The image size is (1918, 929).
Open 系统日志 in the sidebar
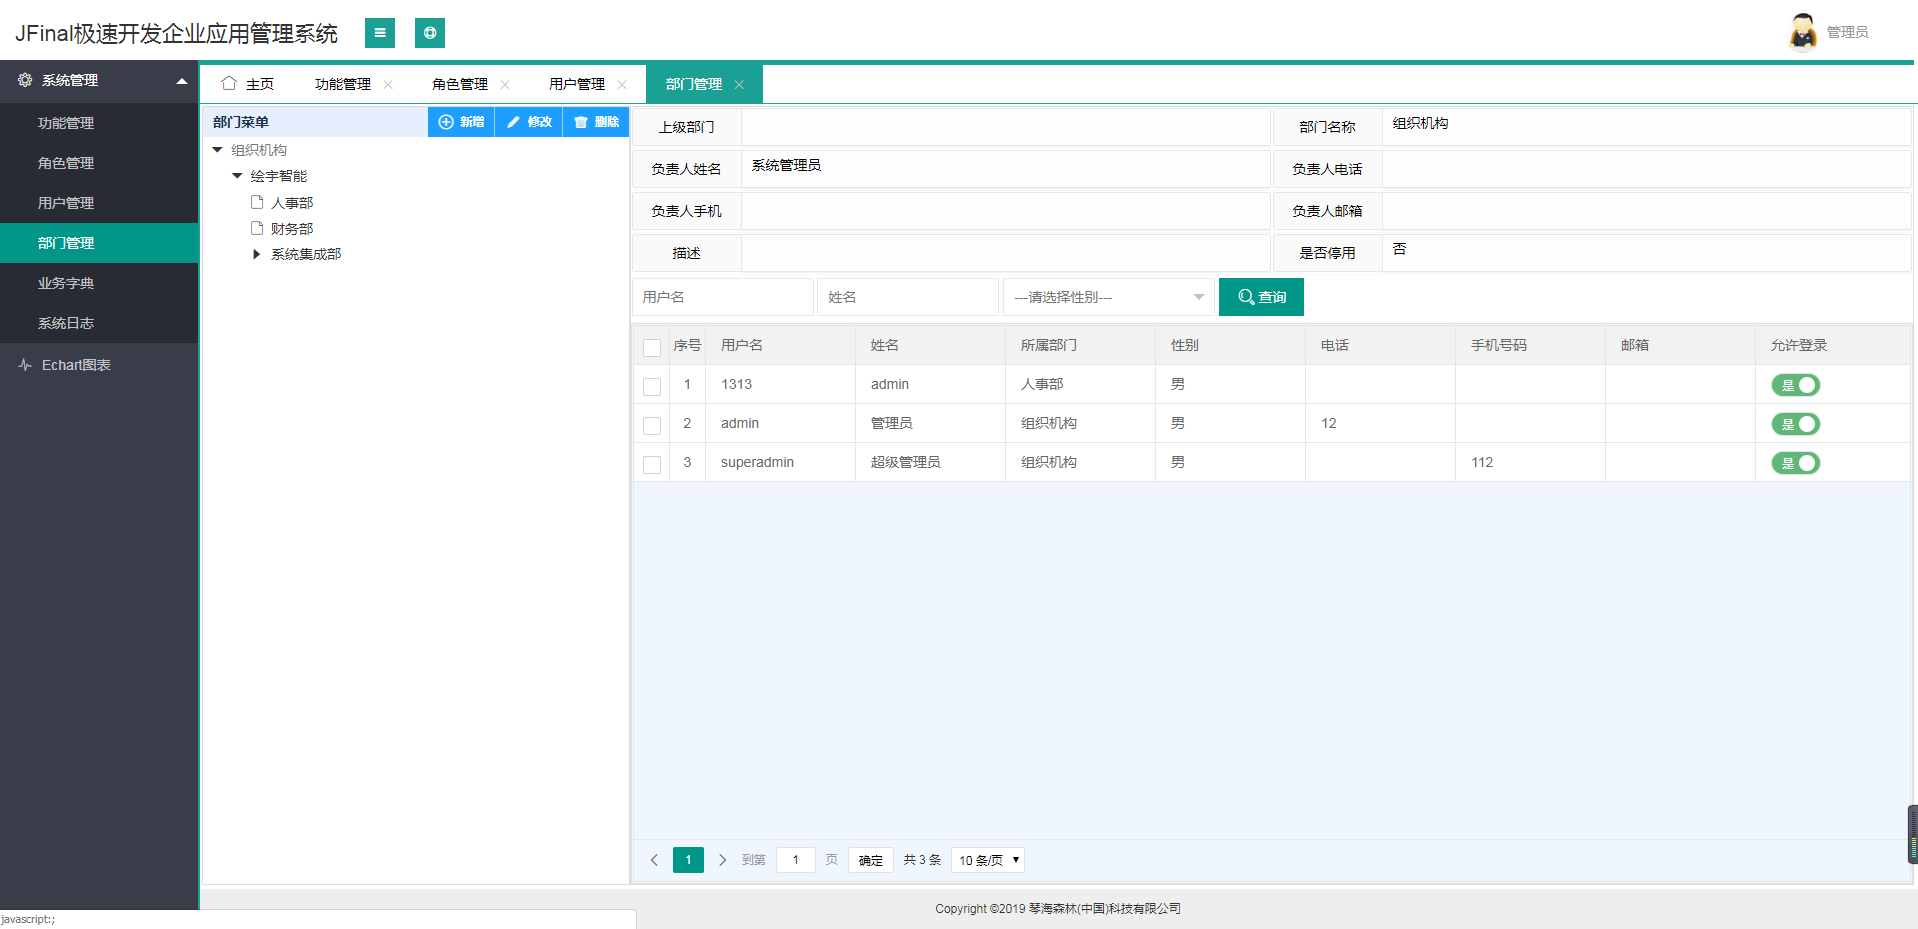pos(99,323)
